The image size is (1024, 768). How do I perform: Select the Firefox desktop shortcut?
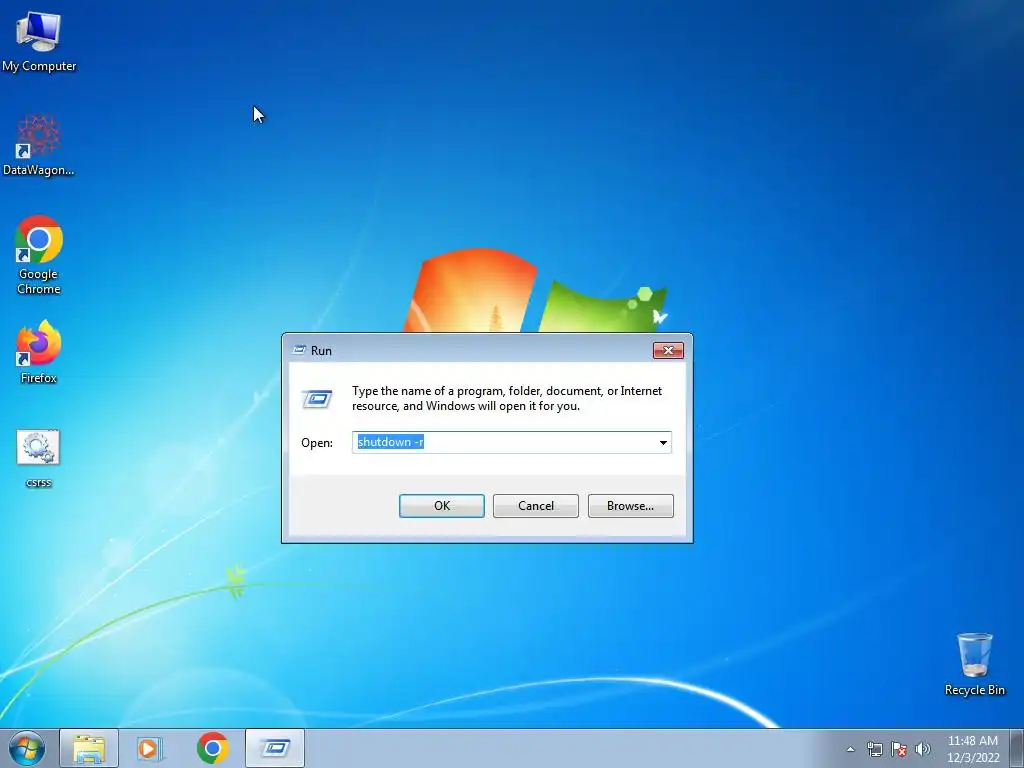point(39,352)
